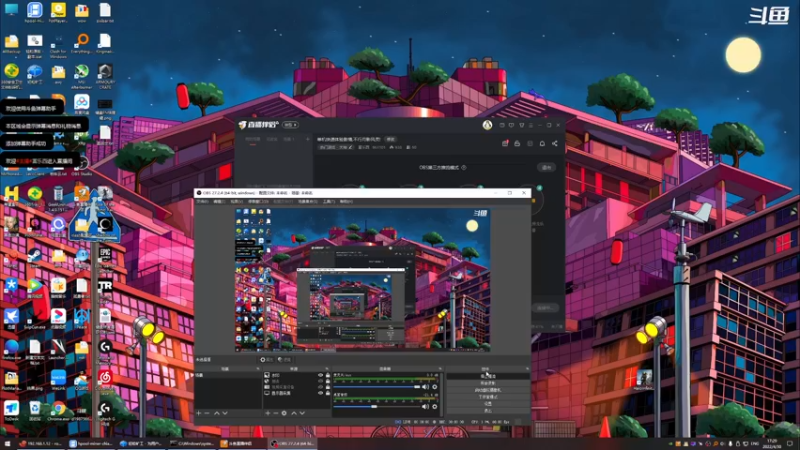Open the gift box icon with red dot
The height and width of the screenshot is (450, 800).
coord(505,143)
